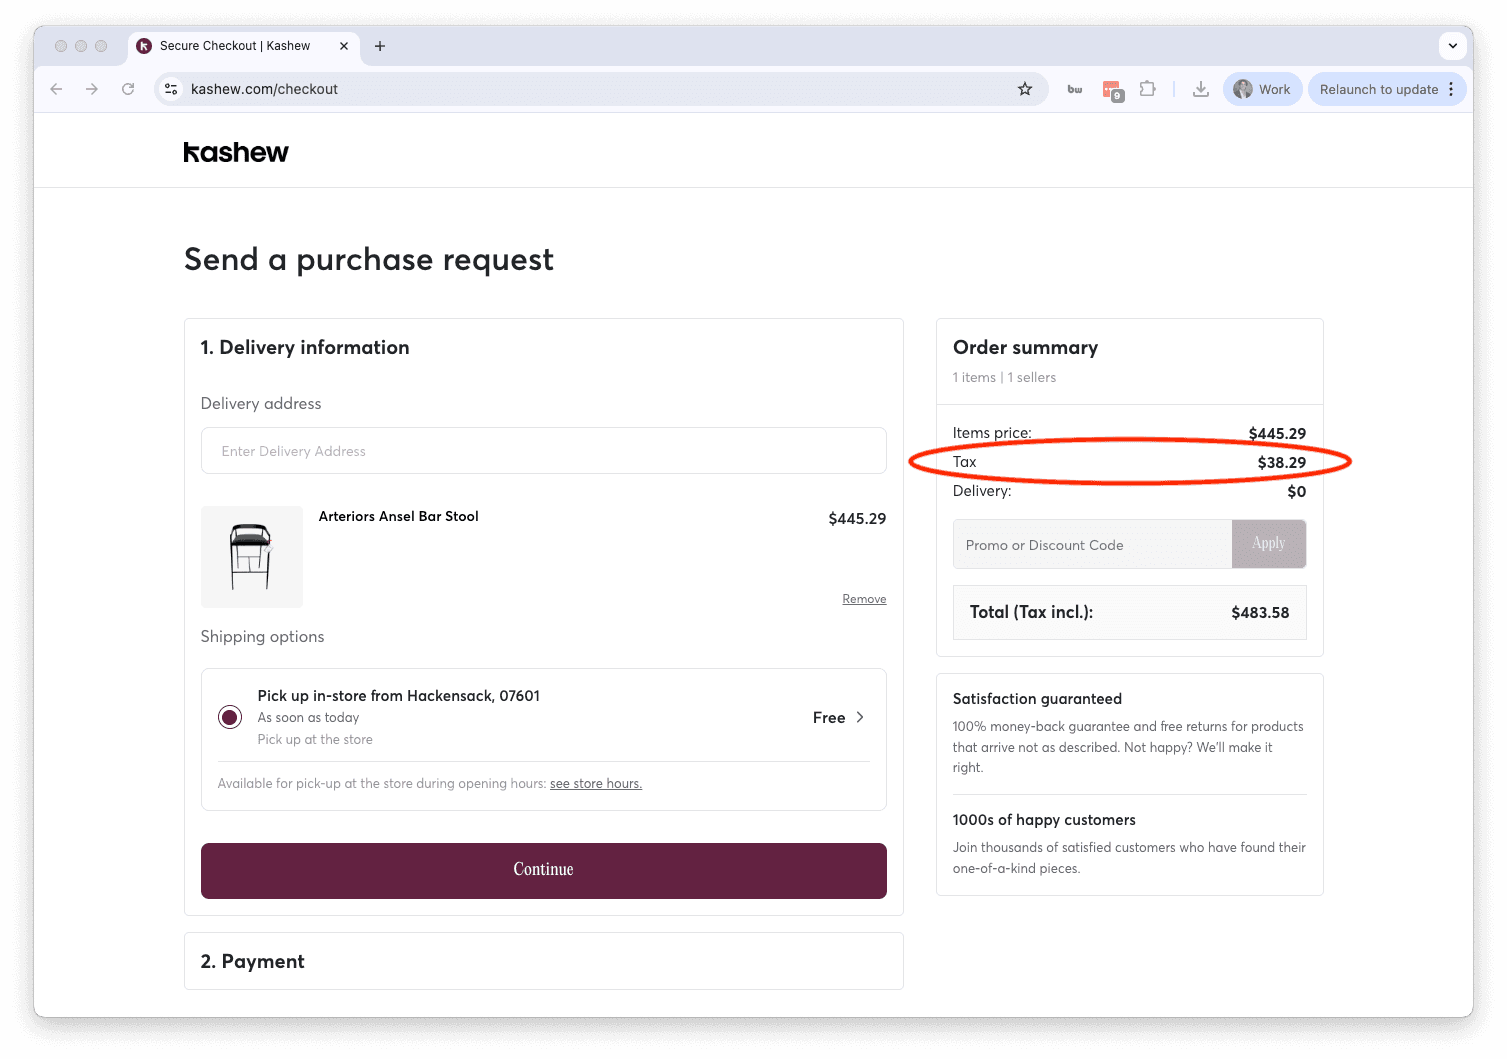Image resolution: width=1507 pixels, height=1059 pixels.
Task: Expand the pickup option chevron next to Free
Action: 860,717
